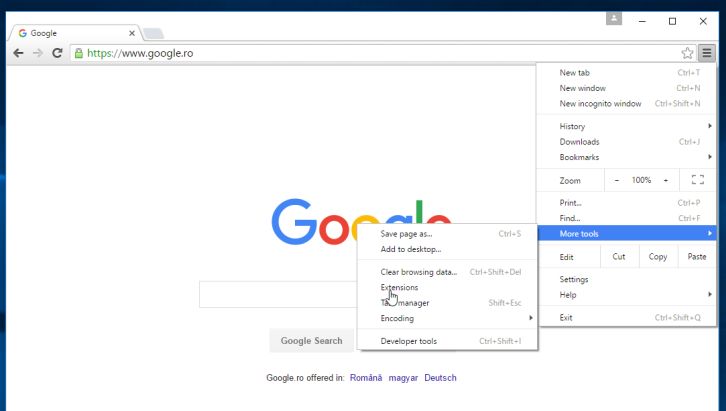726x411 pixels.
Task: Increase zoom with the plus button
Action: click(666, 181)
